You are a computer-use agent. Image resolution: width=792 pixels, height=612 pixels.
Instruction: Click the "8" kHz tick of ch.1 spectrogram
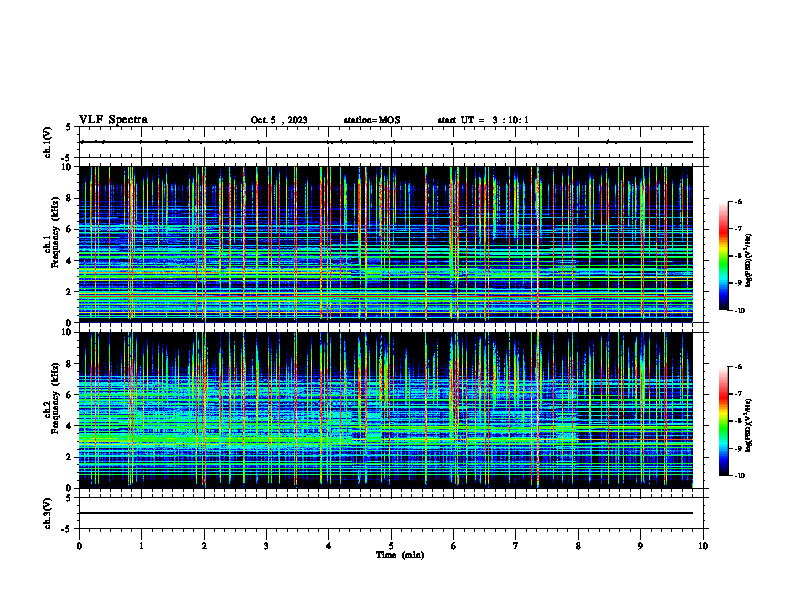(70, 198)
